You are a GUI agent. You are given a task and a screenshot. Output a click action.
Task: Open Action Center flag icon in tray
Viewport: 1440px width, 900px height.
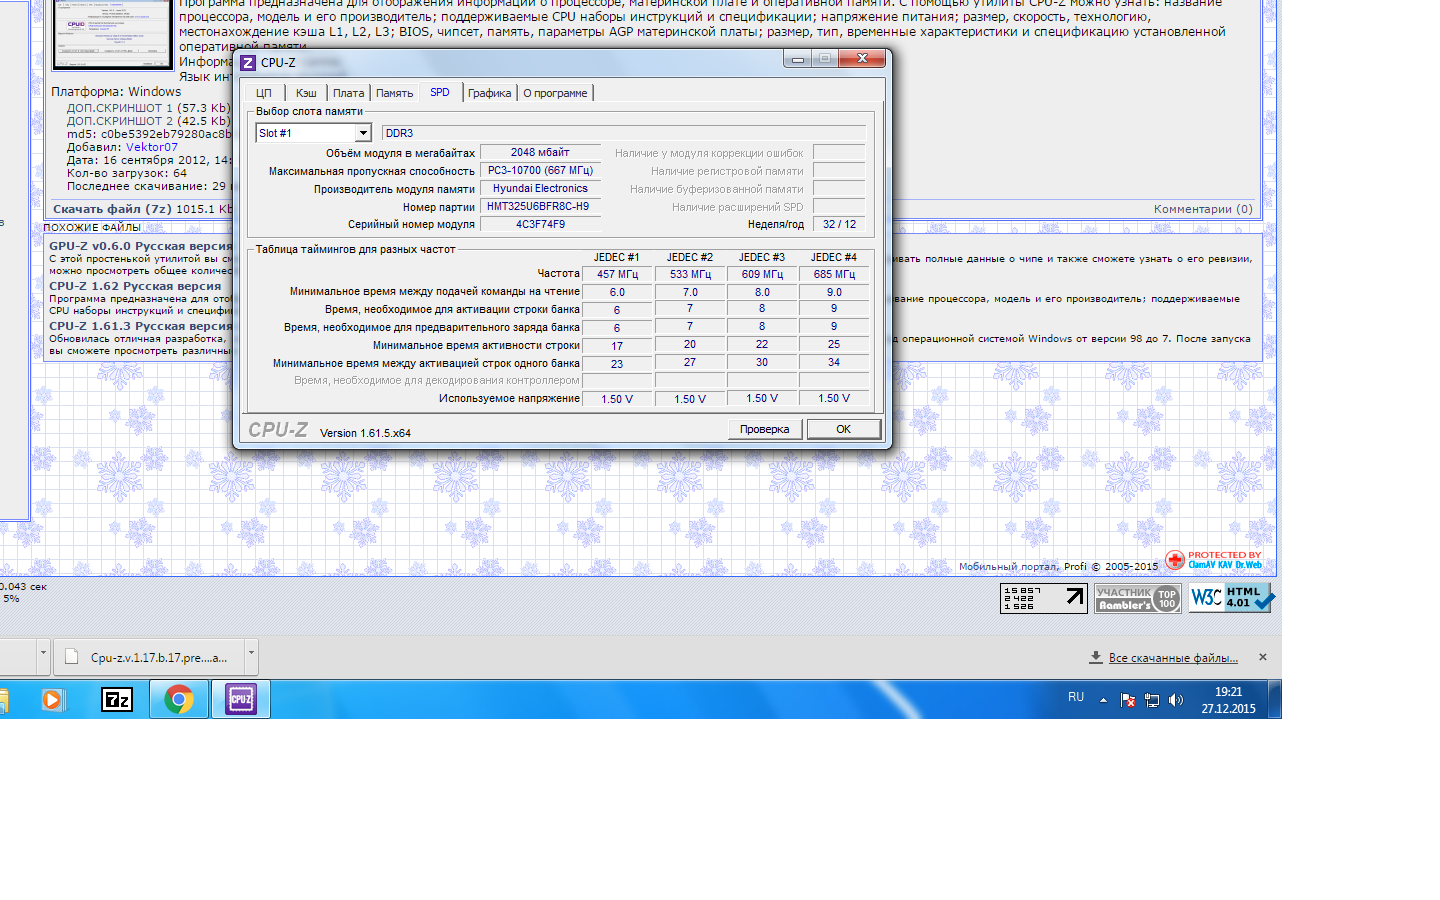click(x=1128, y=700)
